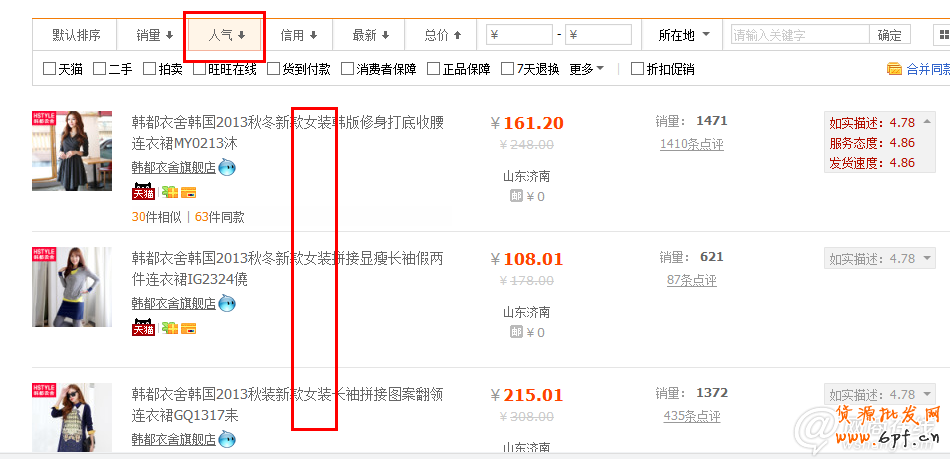Open 韩都衣舍旗舰店 link for GQ1317 item

pos(174,439)
